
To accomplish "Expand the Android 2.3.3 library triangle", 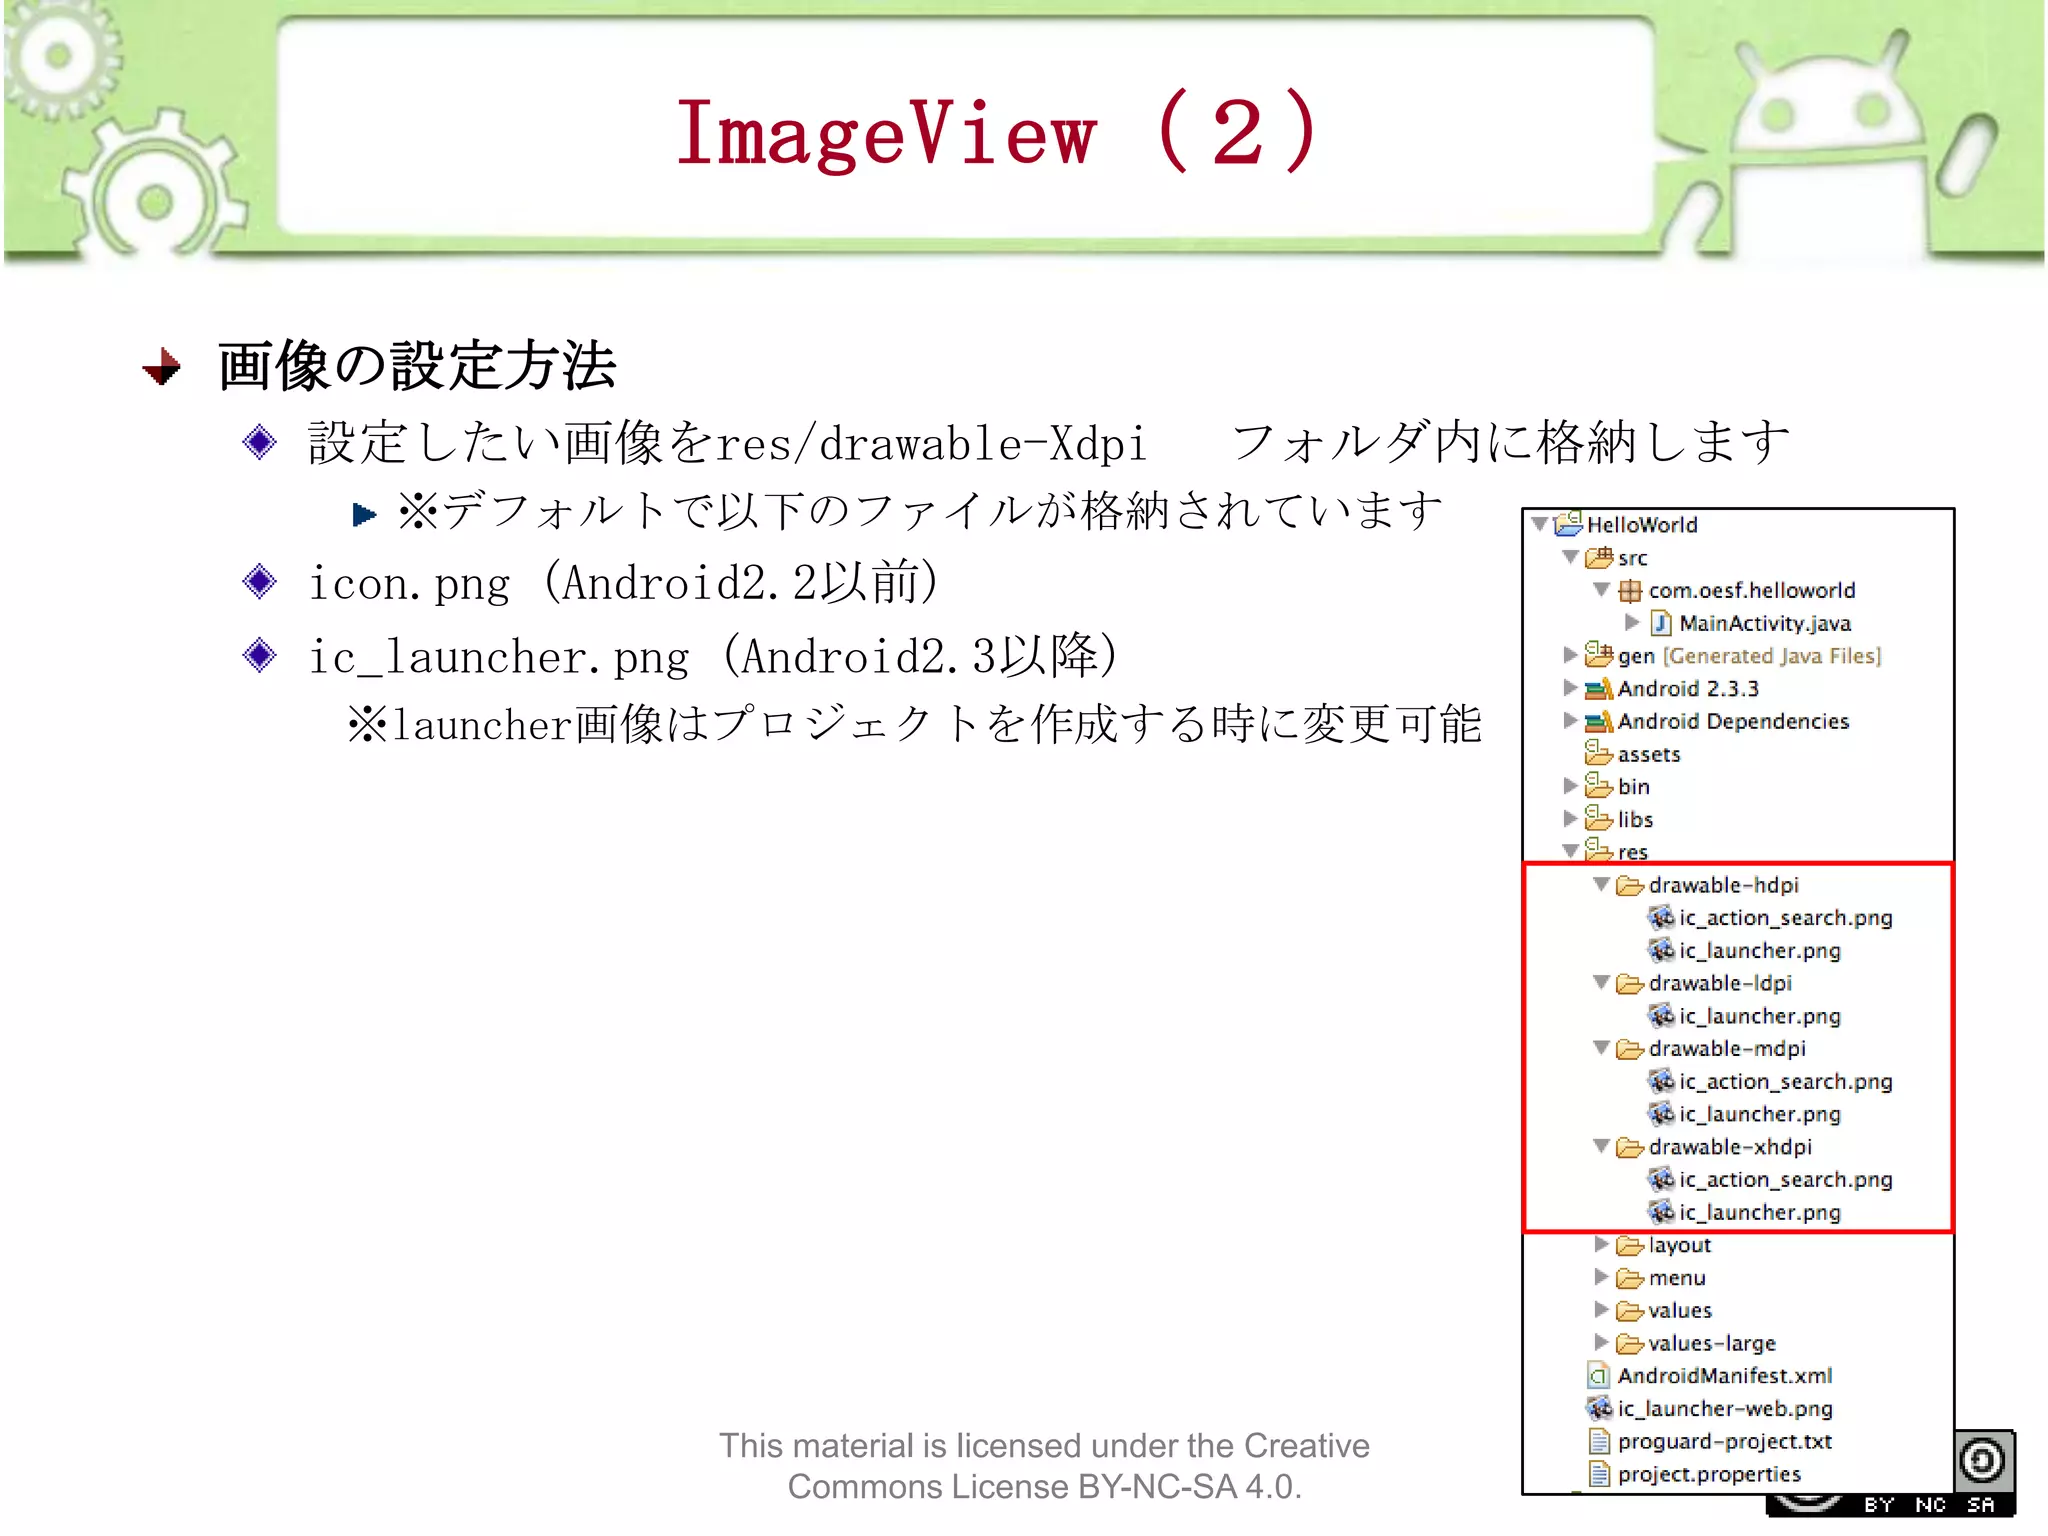I will coord(1570,688).
